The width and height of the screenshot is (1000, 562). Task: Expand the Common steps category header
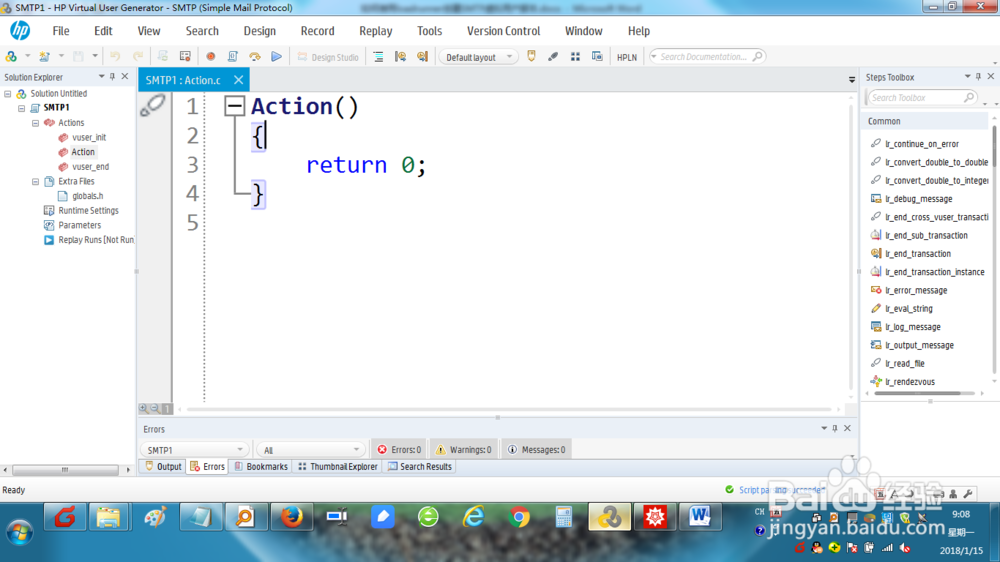pos(925,121)
